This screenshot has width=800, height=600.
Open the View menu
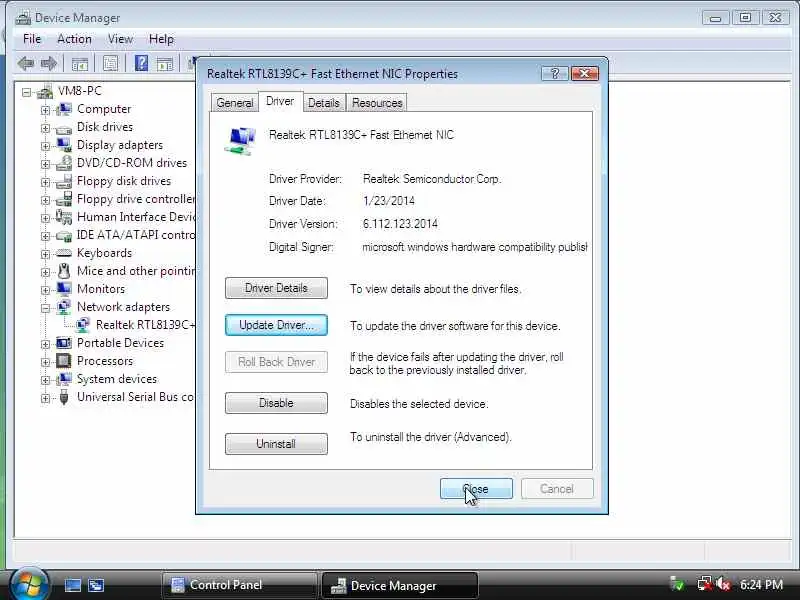click(x=120, y=39)
